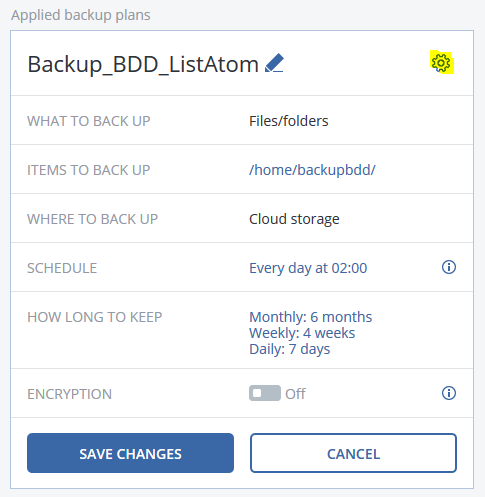
Task: Open Monthly: 6 months retention setting
Action: (x=310, y=317)
